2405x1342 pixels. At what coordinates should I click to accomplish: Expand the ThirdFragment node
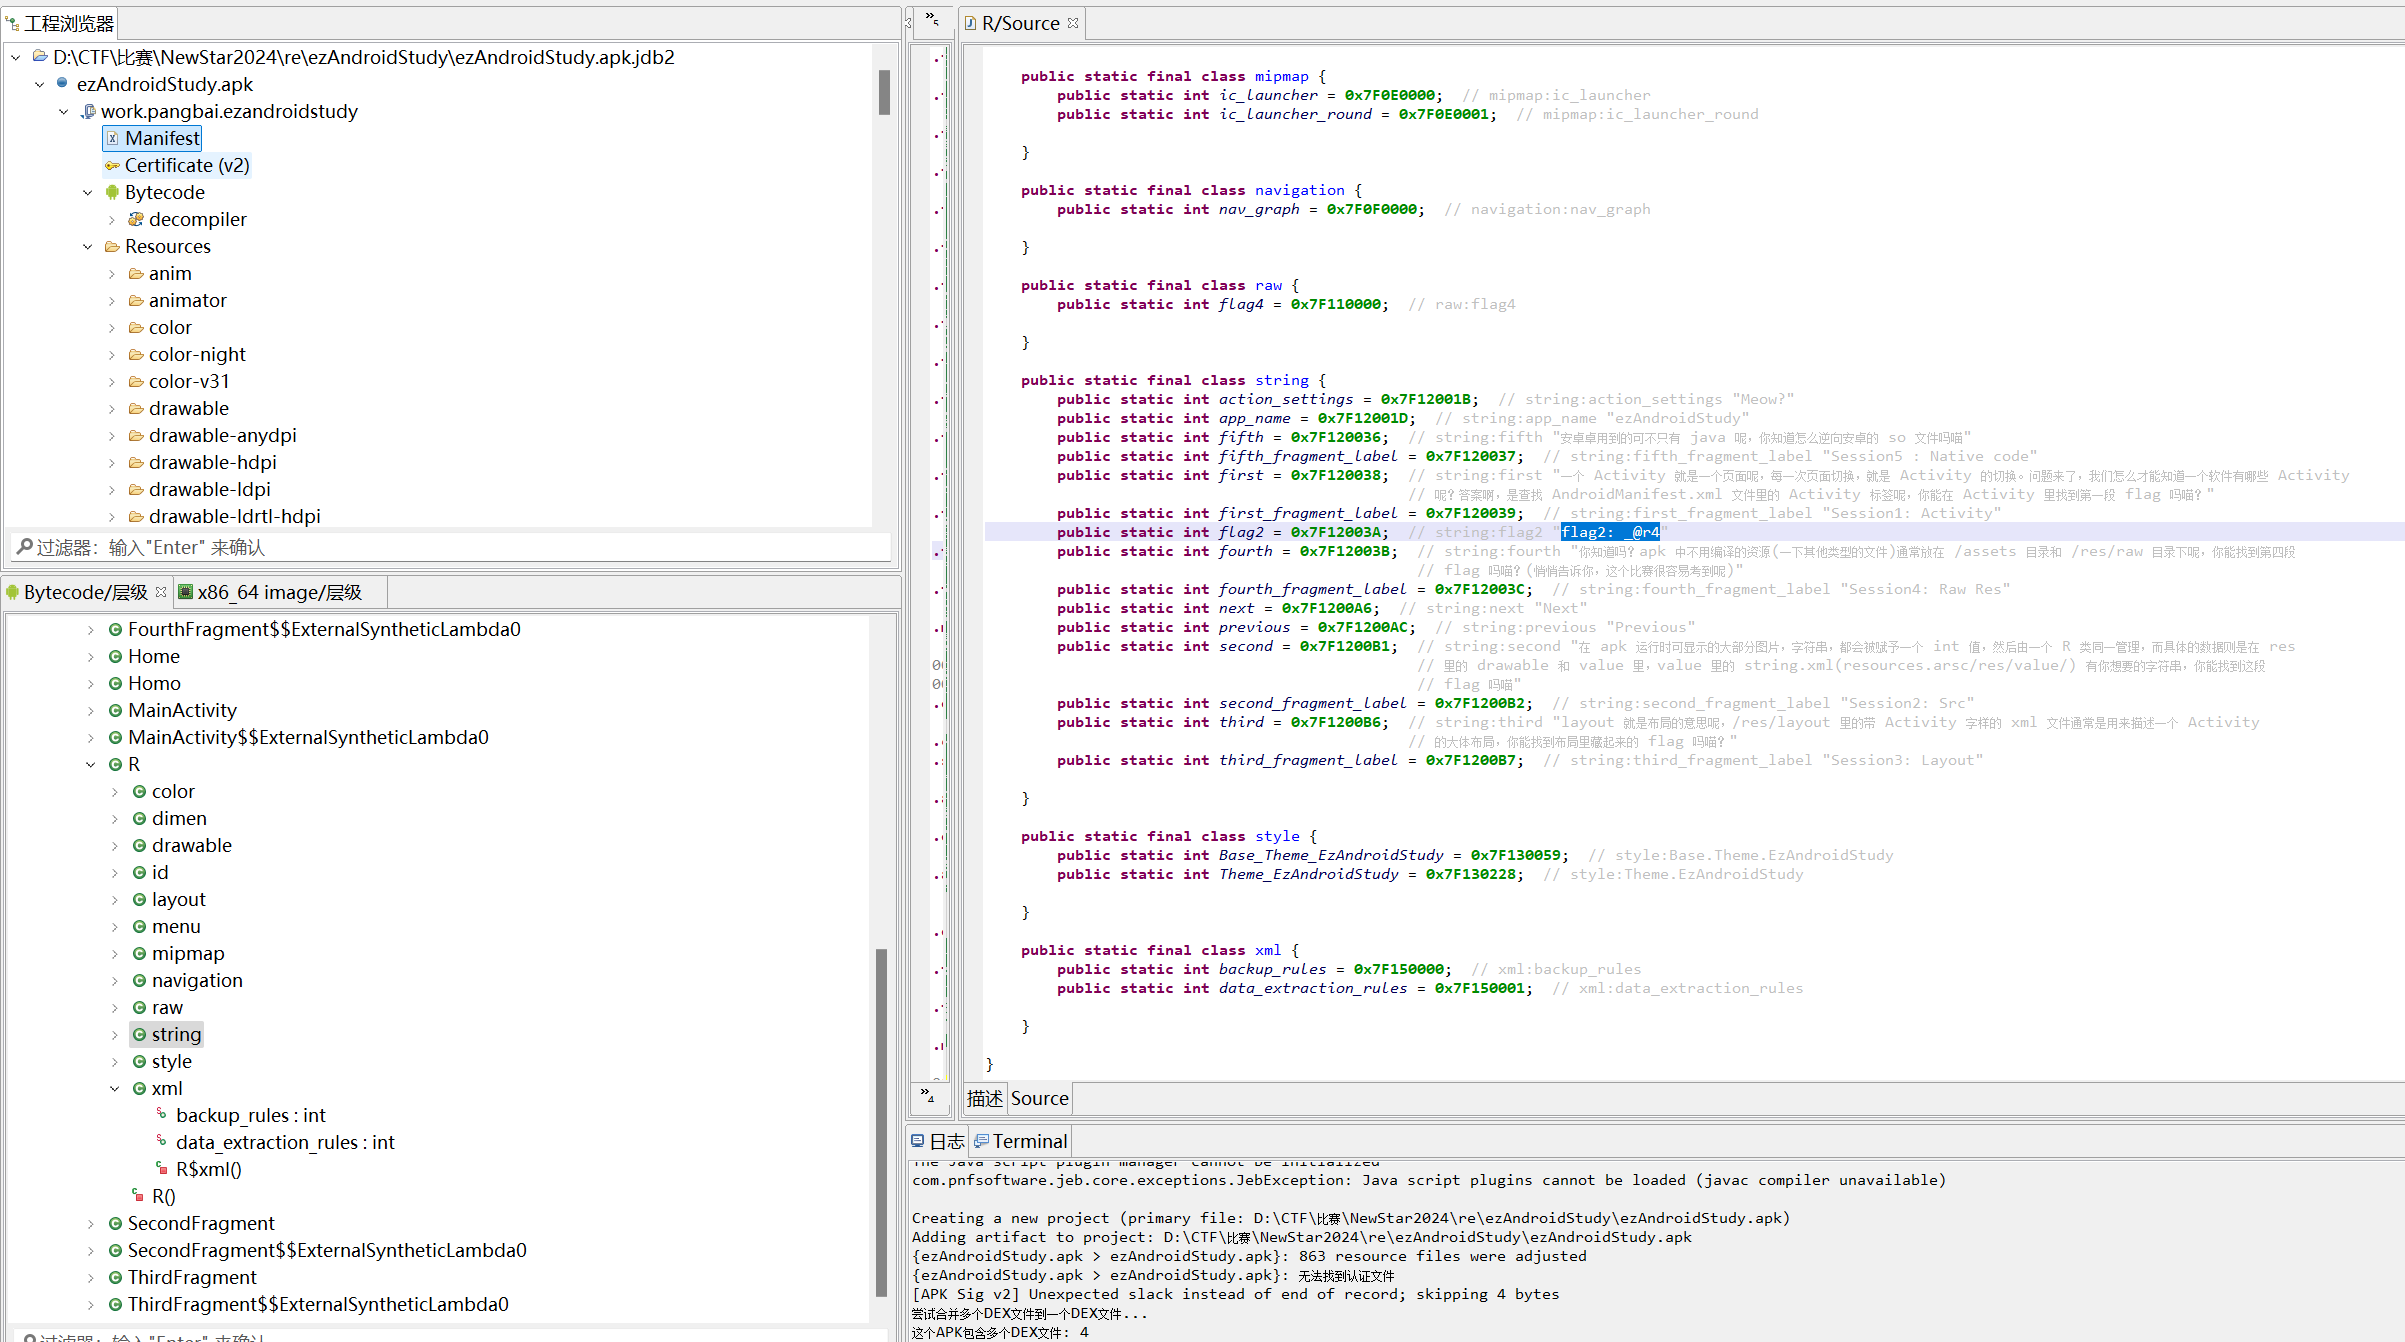(x=91, y=1278)
